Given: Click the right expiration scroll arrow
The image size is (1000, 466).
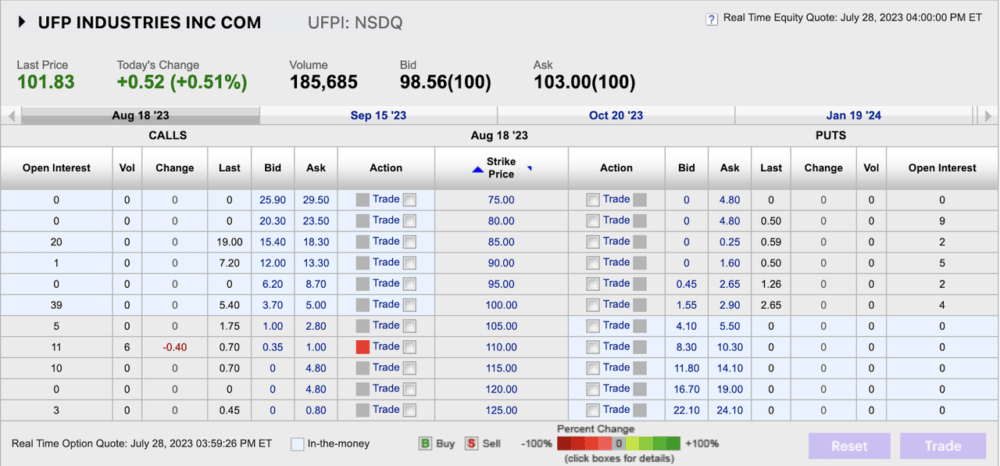Looking at the screenshot, I should pos(989,116).
